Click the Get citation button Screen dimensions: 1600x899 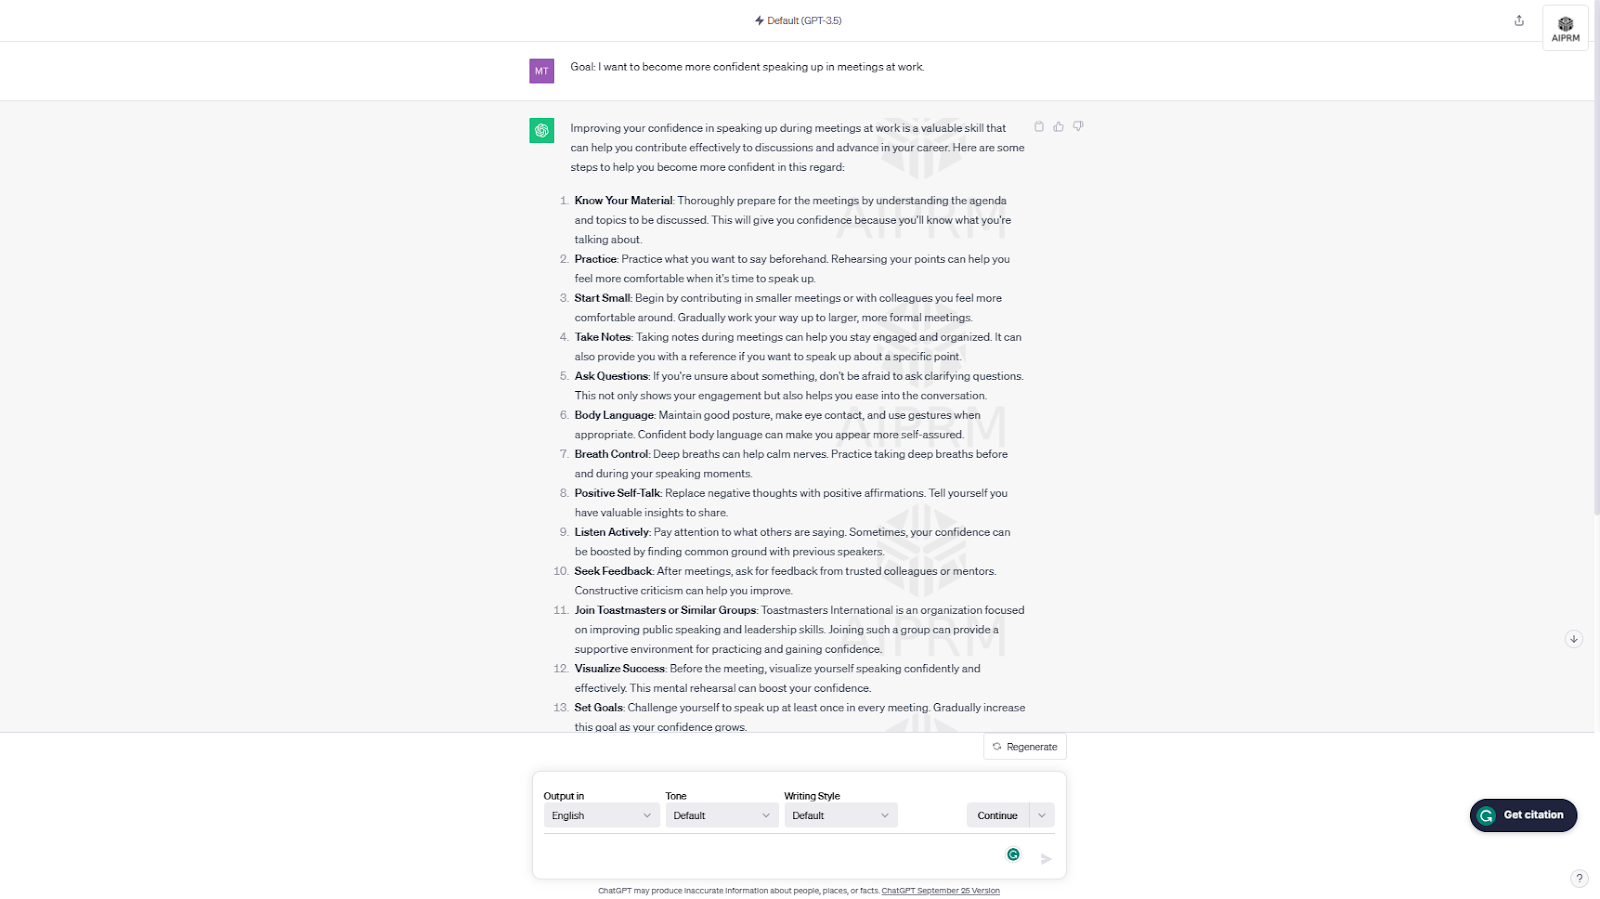(x=1523, y=815)
